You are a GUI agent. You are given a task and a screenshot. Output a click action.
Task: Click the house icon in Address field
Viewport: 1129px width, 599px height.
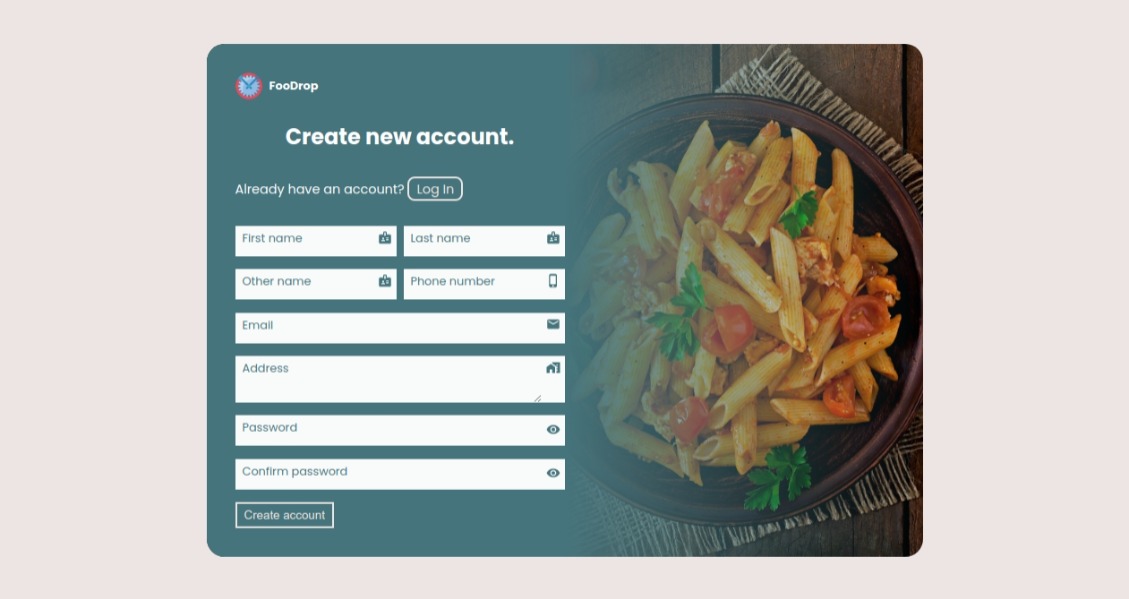point(553,368)
